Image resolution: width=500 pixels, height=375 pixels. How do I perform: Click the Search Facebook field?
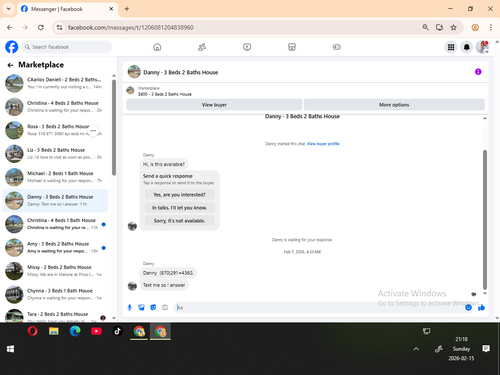(x=67, y=47)
